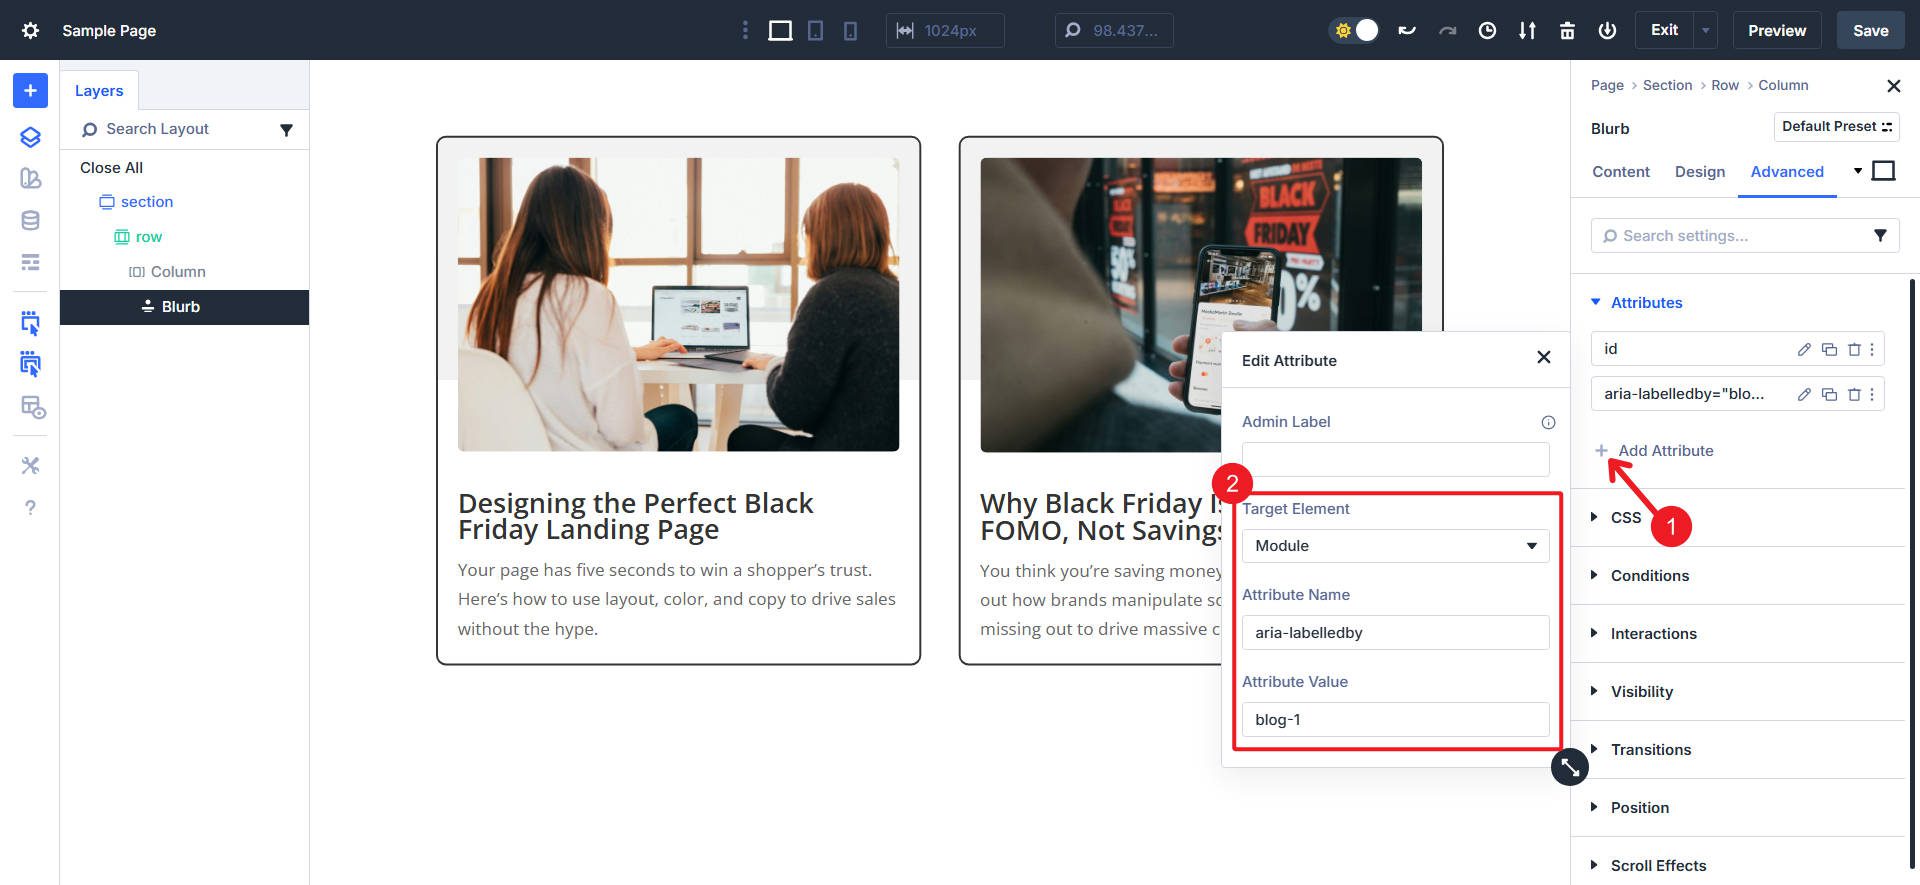Open the tools wrench sidebar icon
Image resolution: width=1920 pixels, height=885 pixels.
(30, 465)
